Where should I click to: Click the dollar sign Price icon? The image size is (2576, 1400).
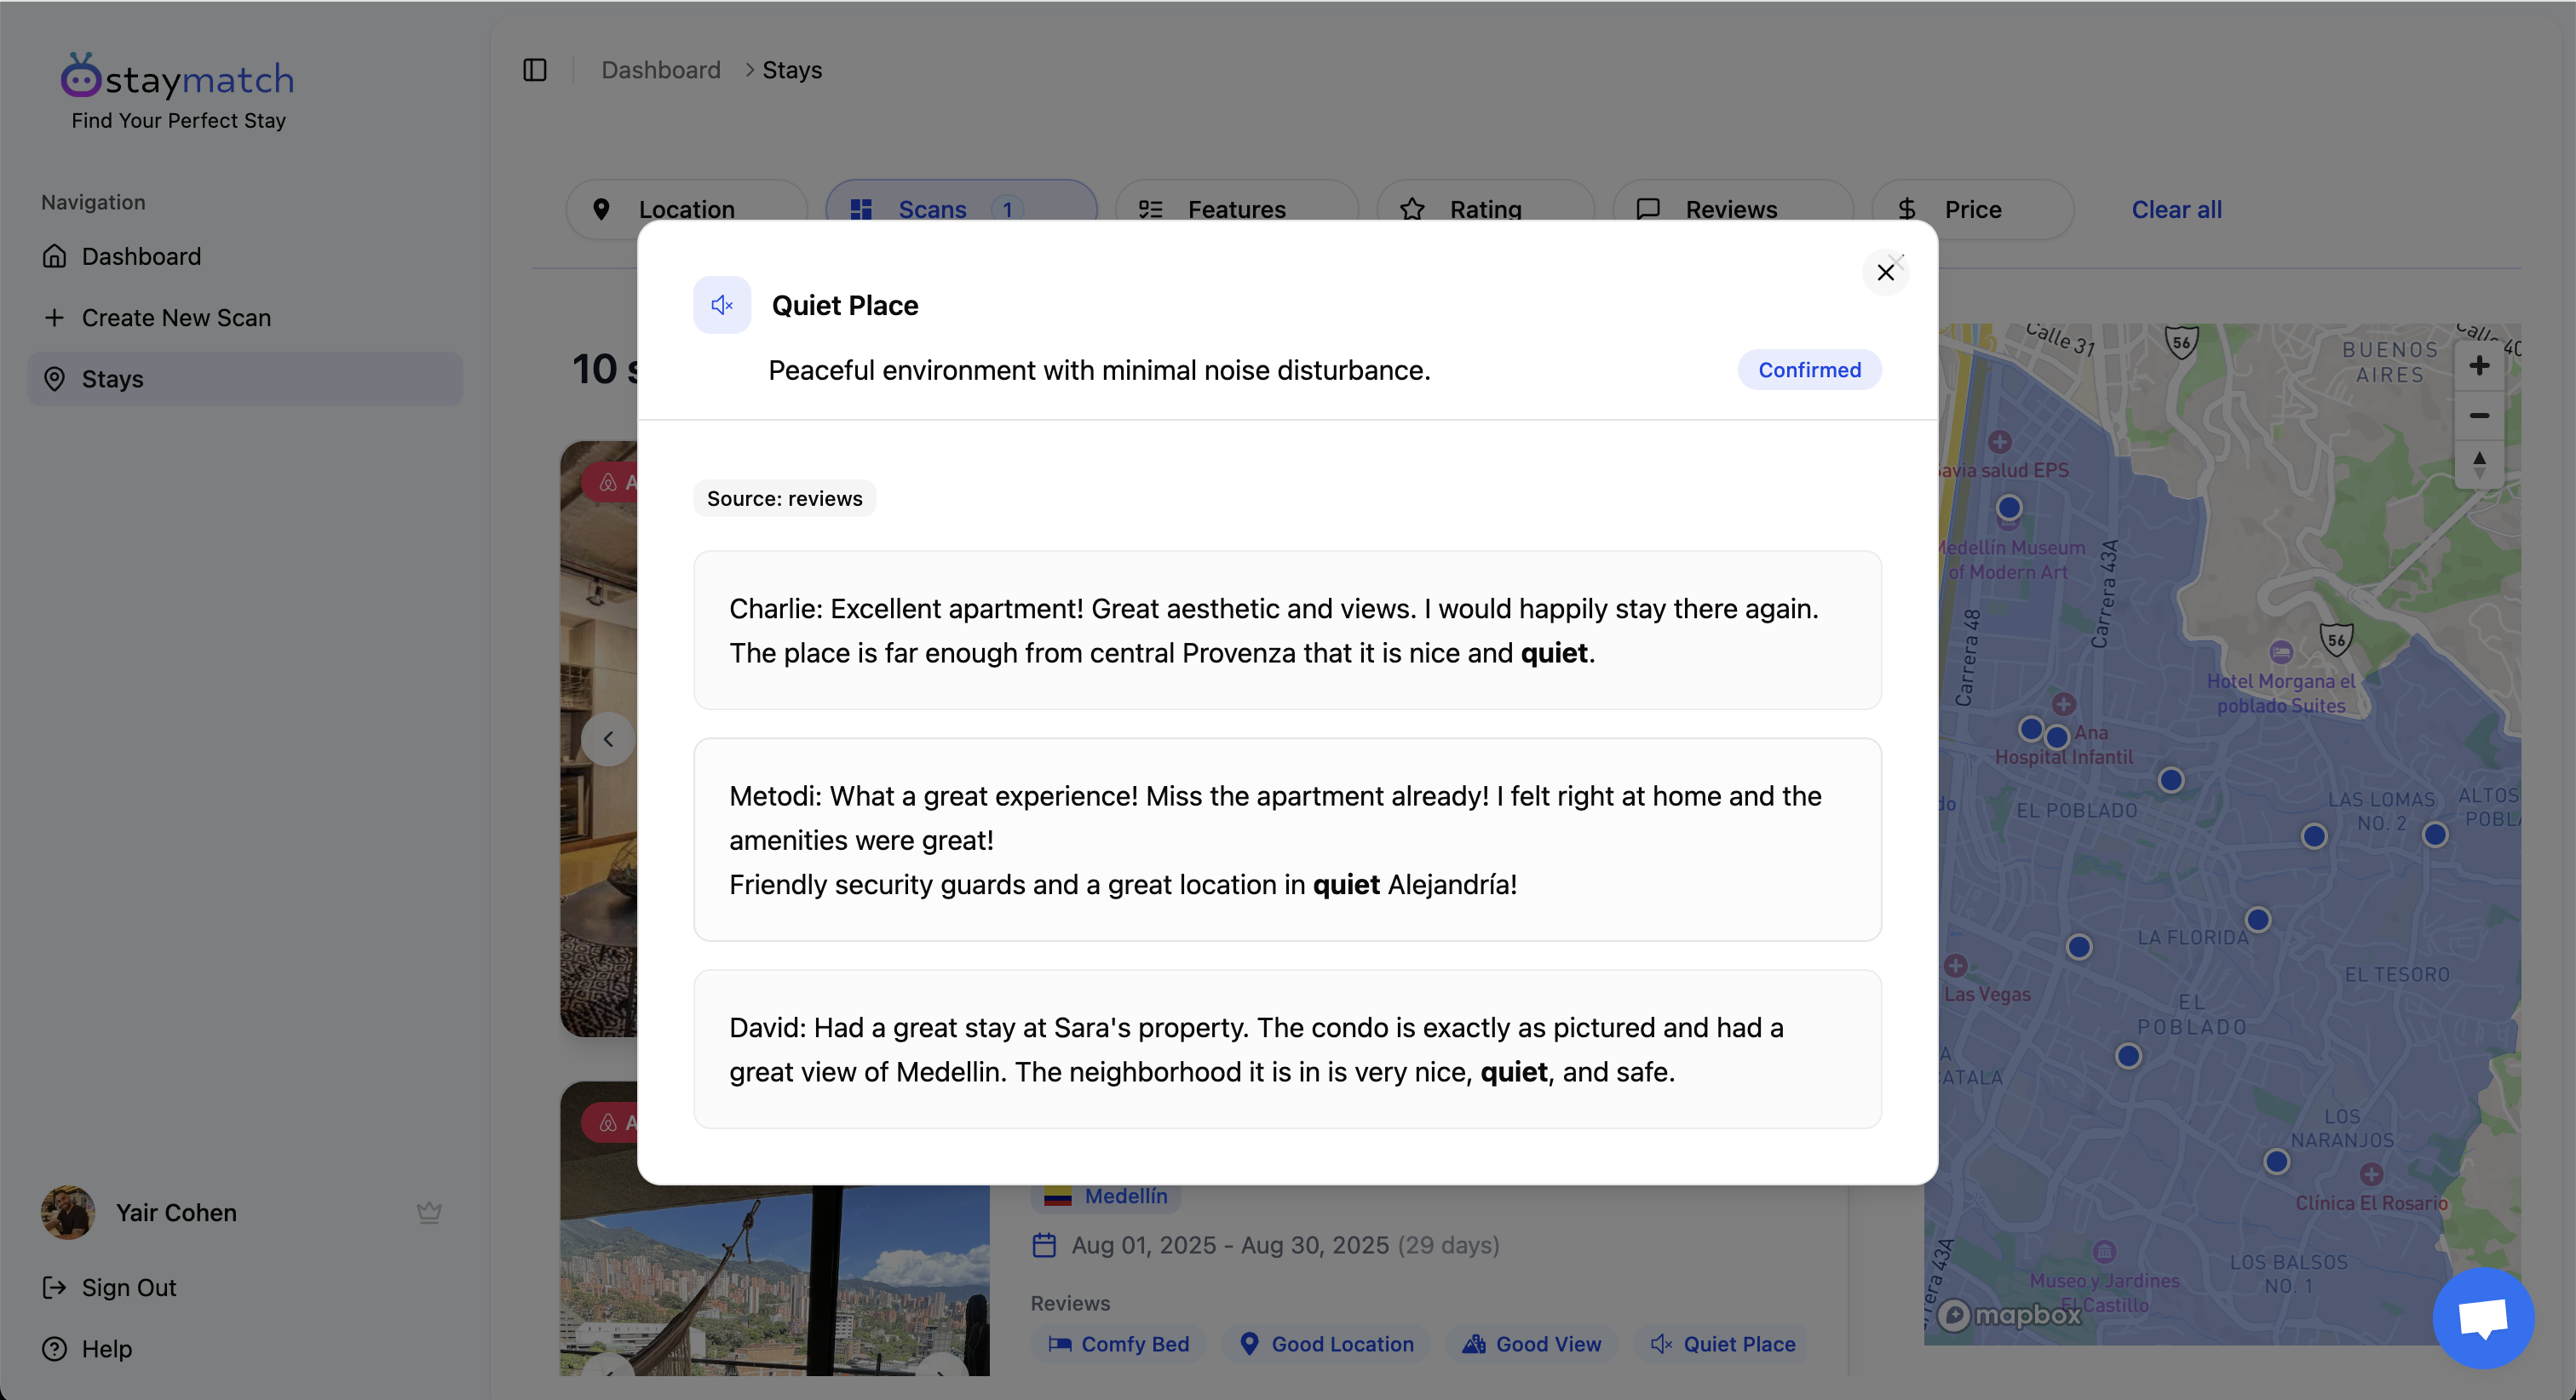tap(1907, 209)
